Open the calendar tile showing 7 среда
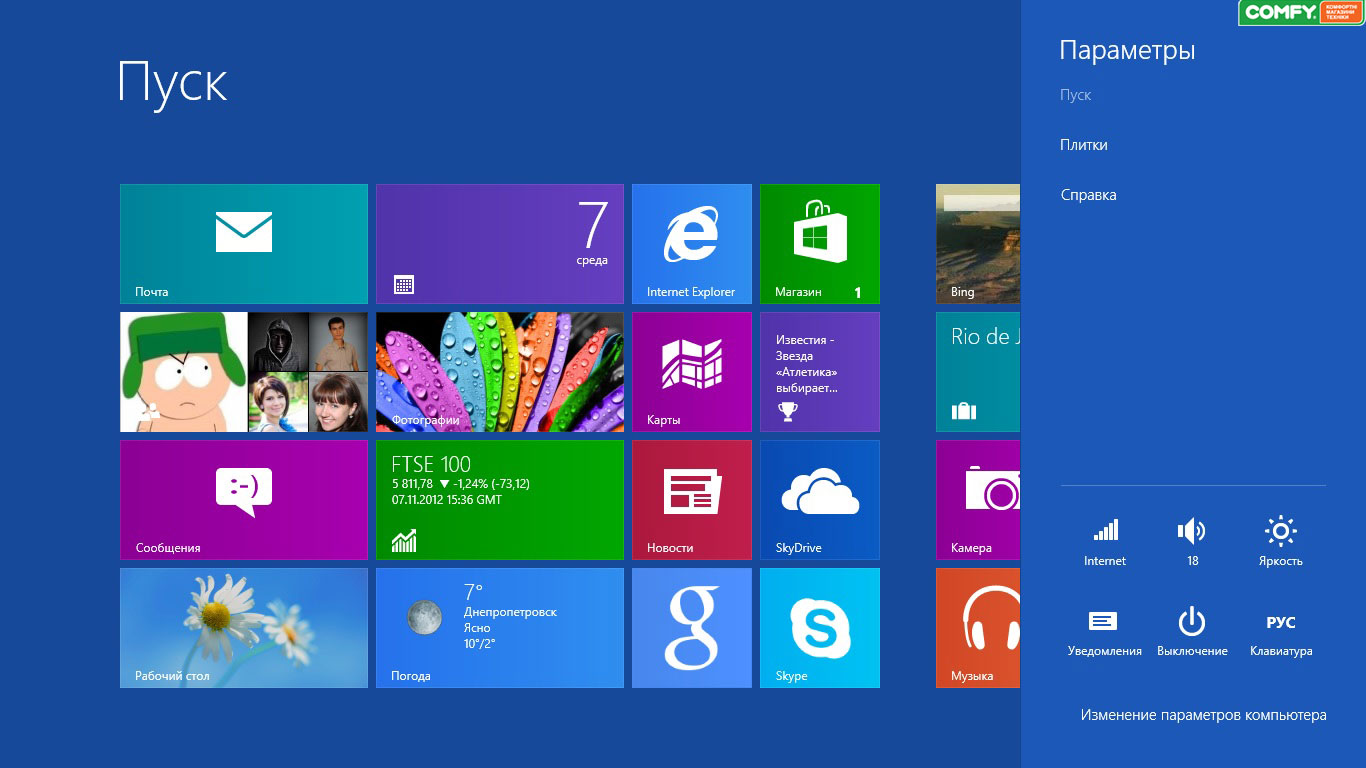The width and height of the screenshot is (1366, 768). (500, 244)
